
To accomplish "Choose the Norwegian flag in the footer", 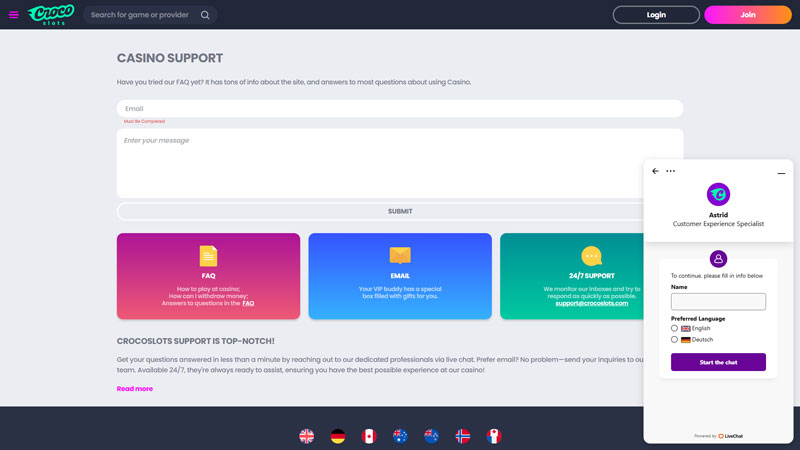I will [x=462, y=436].
